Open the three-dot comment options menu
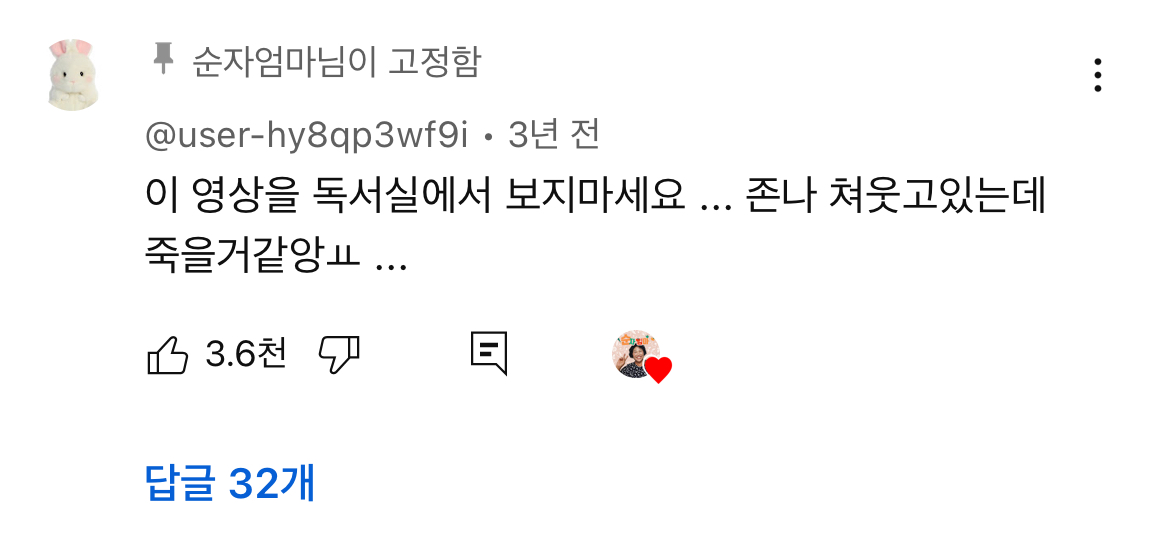Screen dimensions: 1170x536 tap(1098, 75)
